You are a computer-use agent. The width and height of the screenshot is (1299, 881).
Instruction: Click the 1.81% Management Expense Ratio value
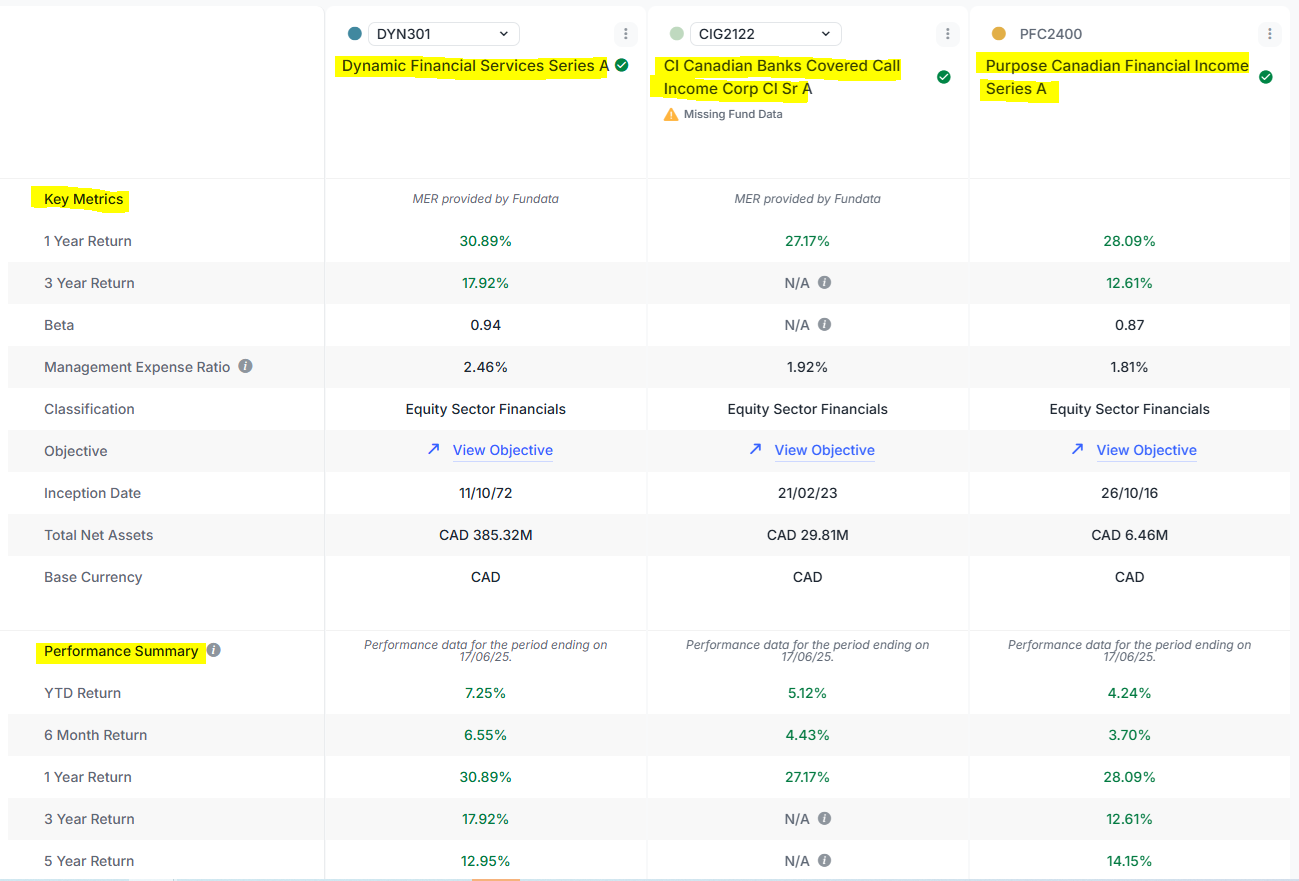click(x=1130, y=367)
